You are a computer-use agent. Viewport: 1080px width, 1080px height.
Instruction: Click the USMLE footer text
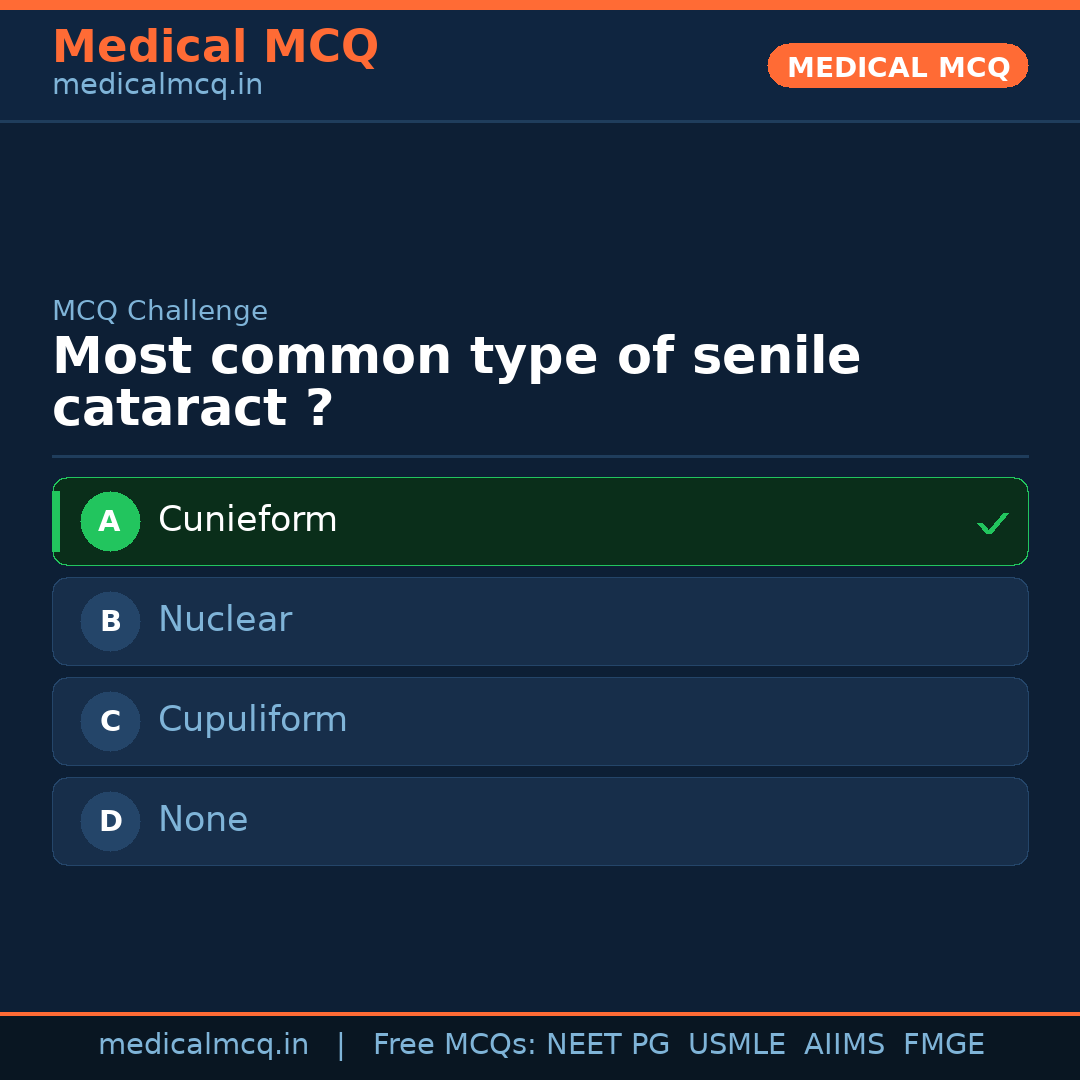pyautogui.click(x=737, y=1045)
